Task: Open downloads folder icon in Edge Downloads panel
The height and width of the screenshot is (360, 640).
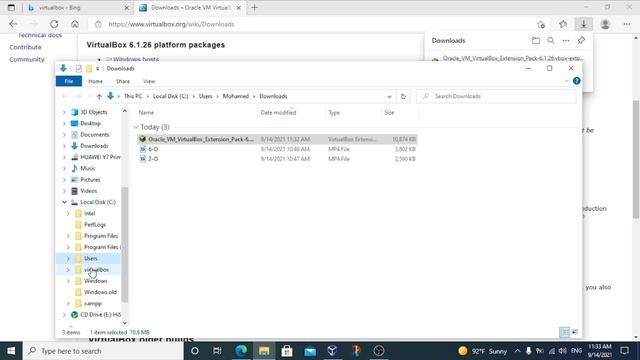Action: point(536,40)
